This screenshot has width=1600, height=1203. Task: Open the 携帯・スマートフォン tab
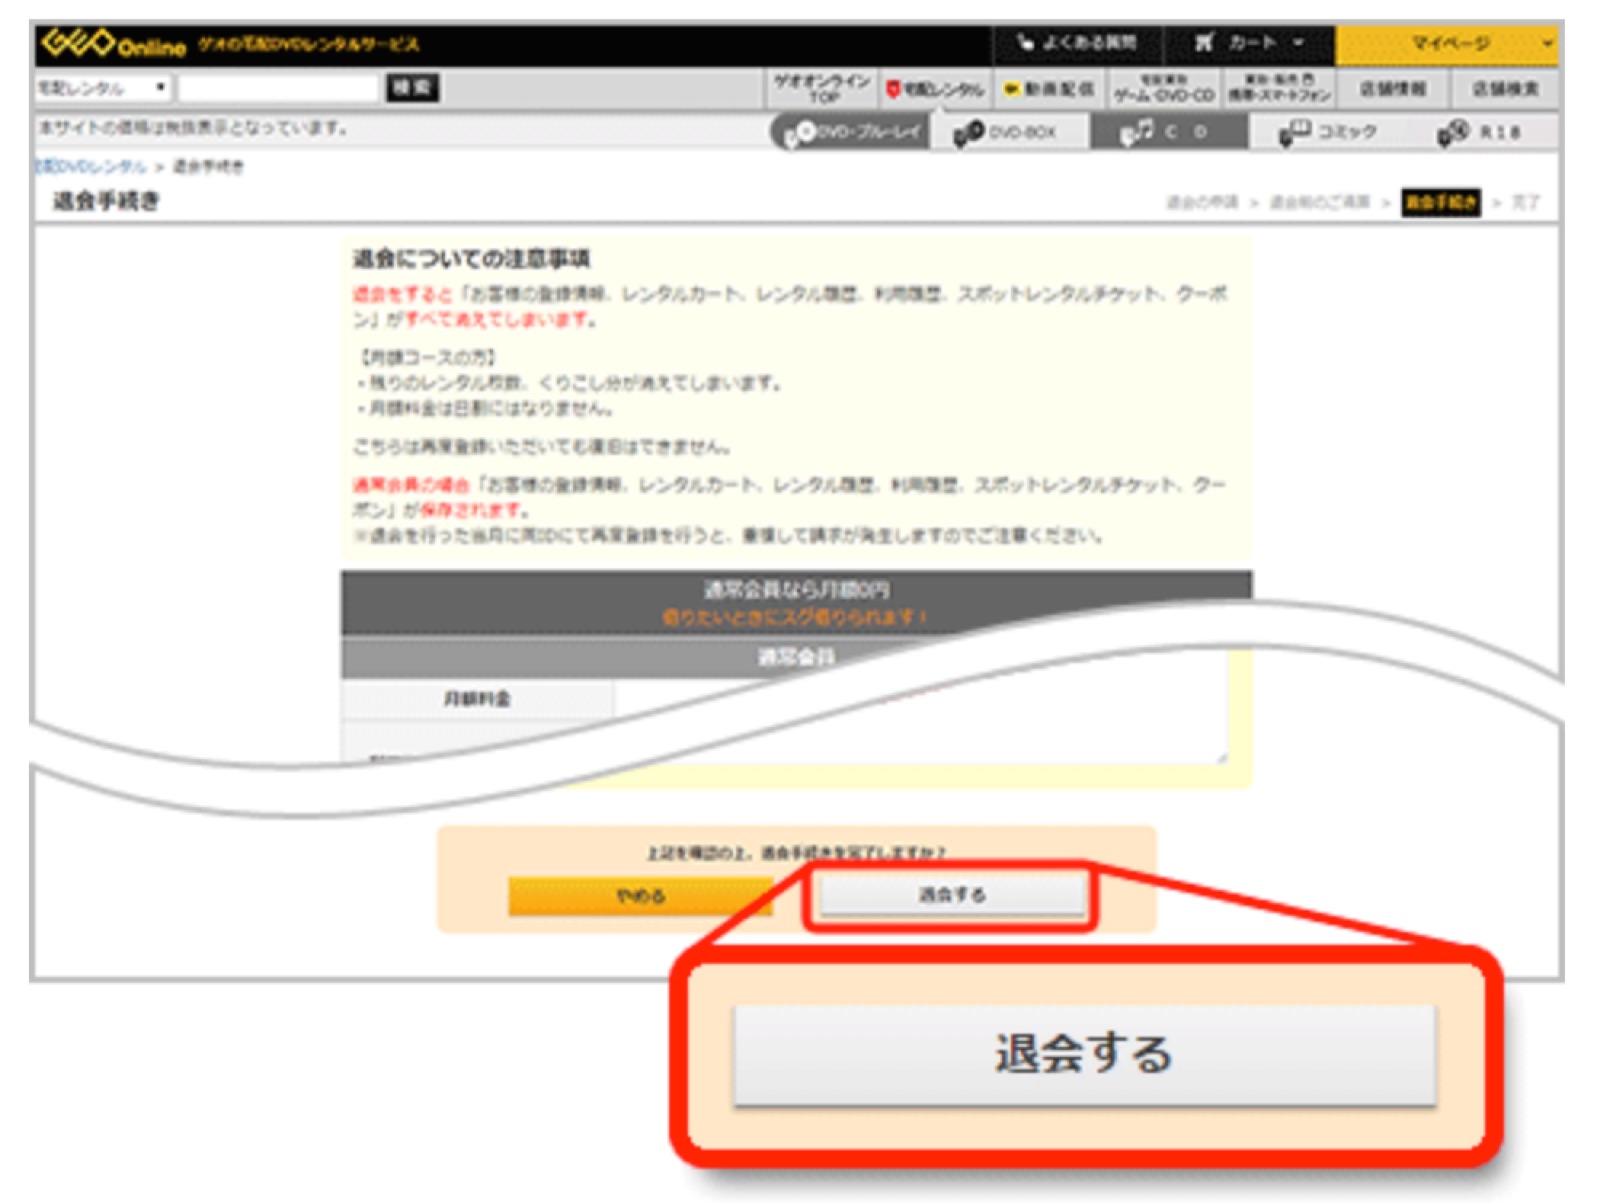[x=1279, y=89]
